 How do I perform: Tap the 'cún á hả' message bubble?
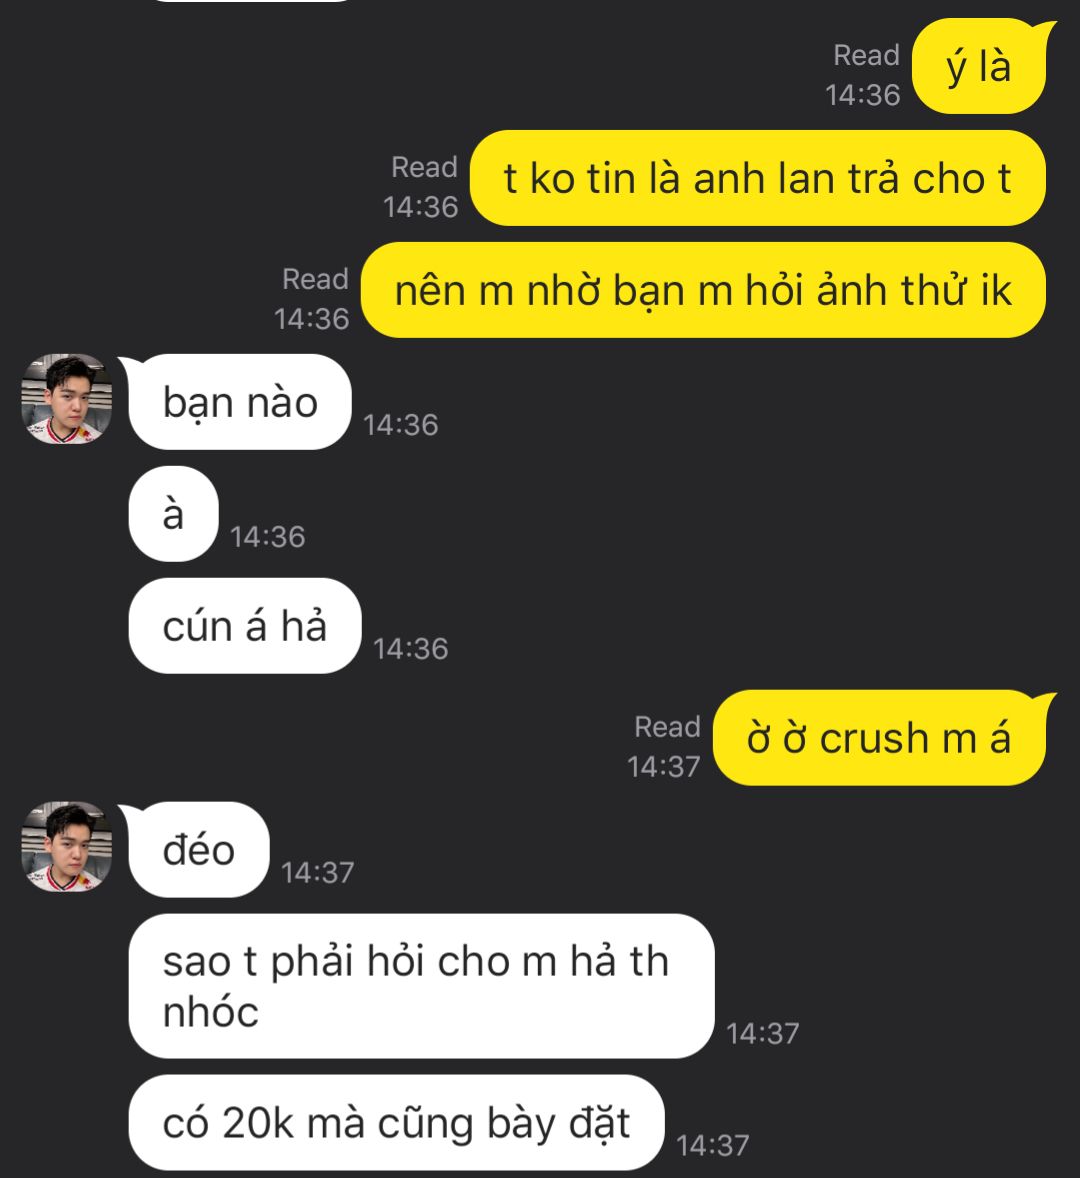245,626
